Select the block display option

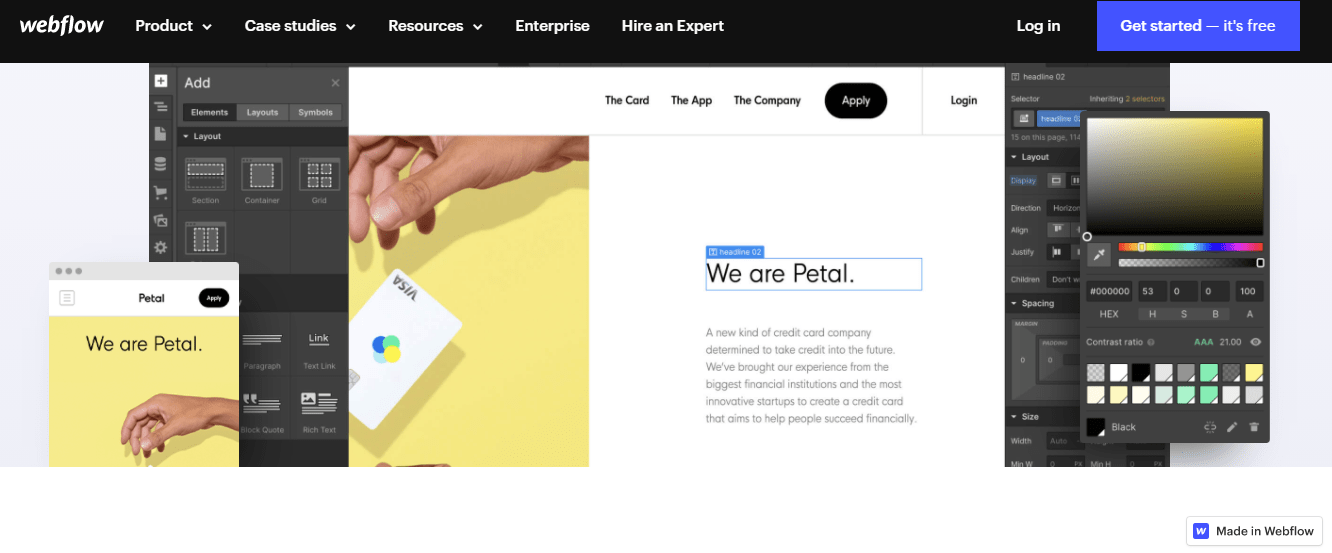[x=1055, y=181]
